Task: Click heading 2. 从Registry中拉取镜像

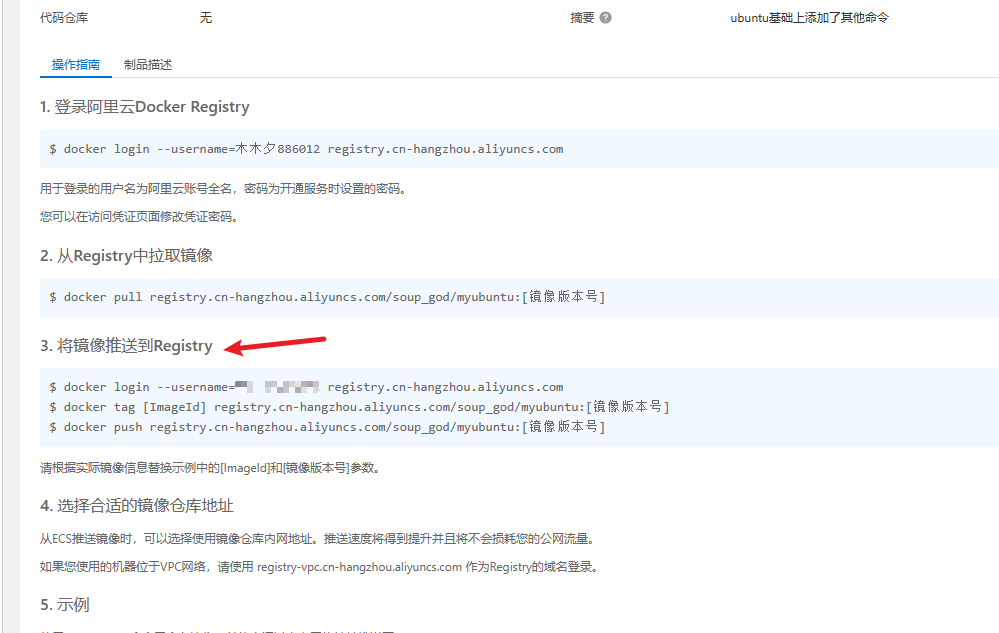Action: (x=126, y=256)
